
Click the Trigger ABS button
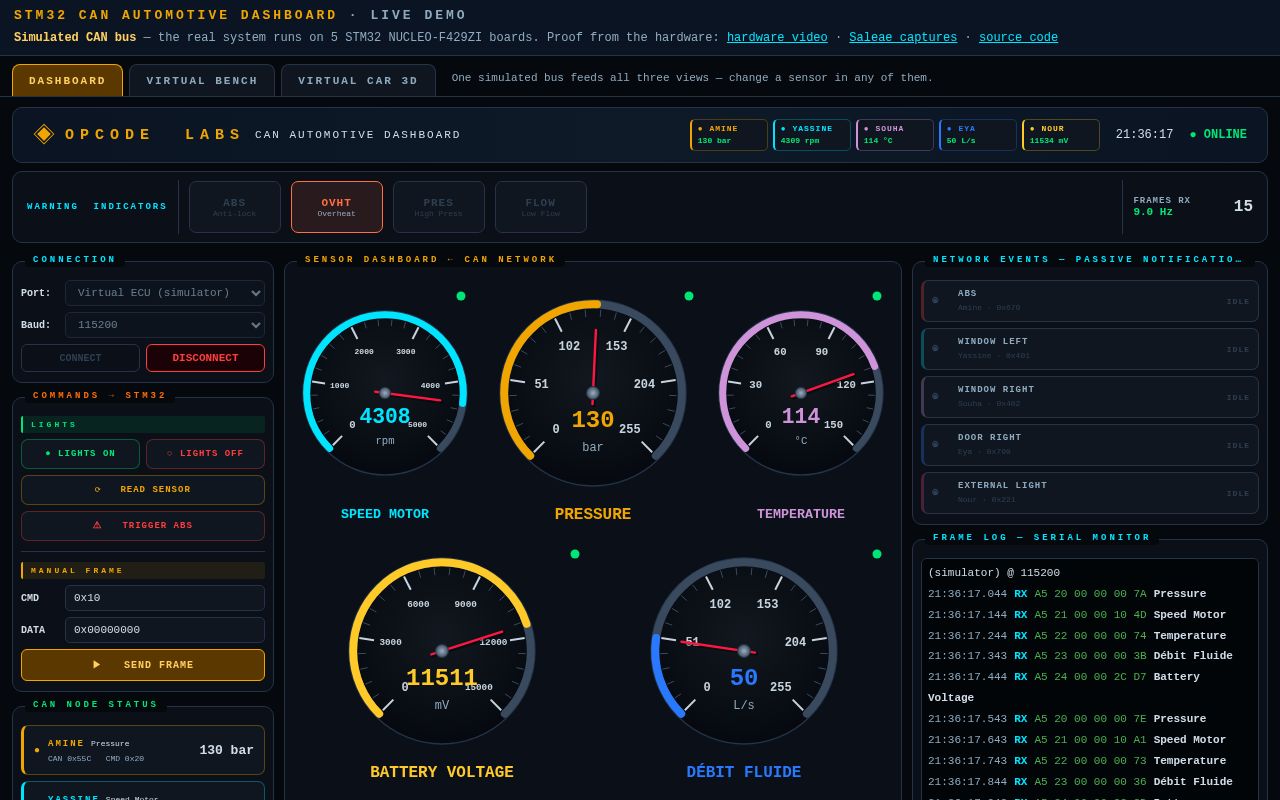(143, 526)
